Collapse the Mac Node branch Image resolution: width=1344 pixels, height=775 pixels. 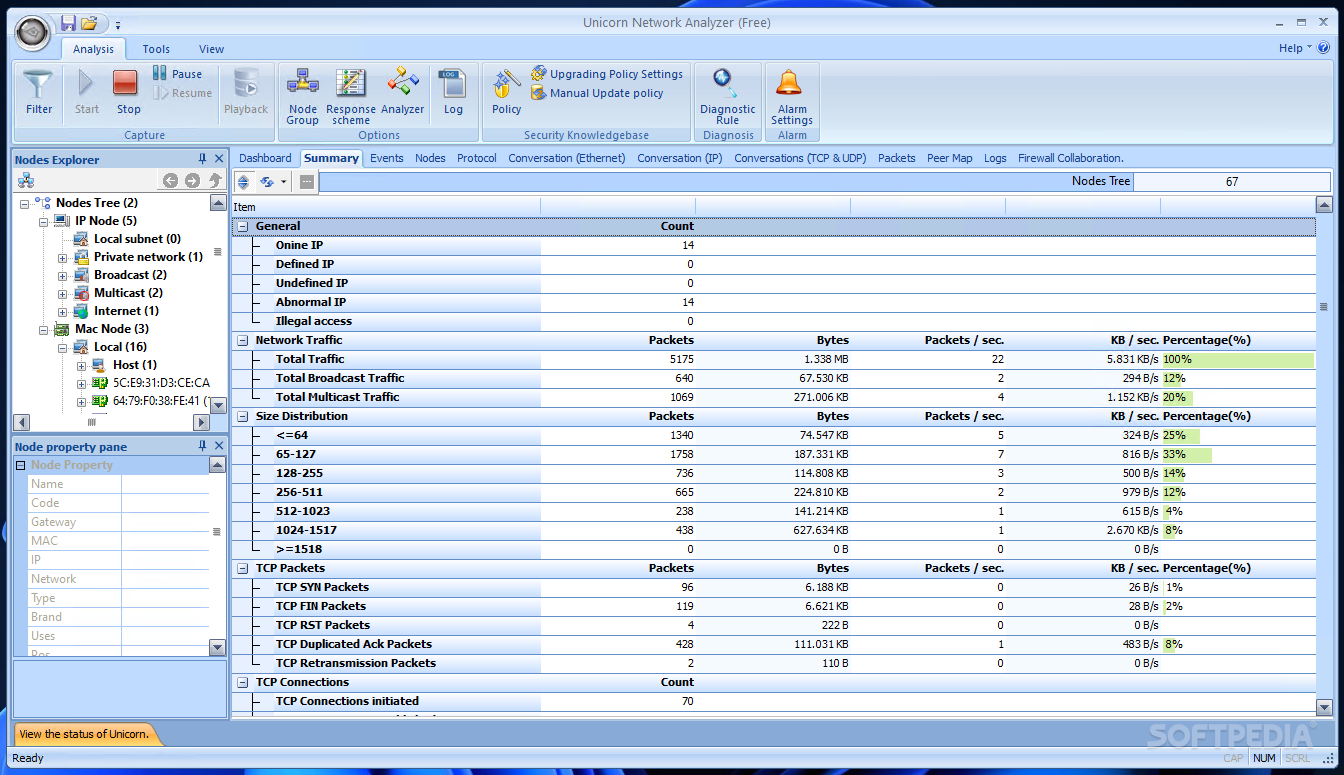coord(44,329)
